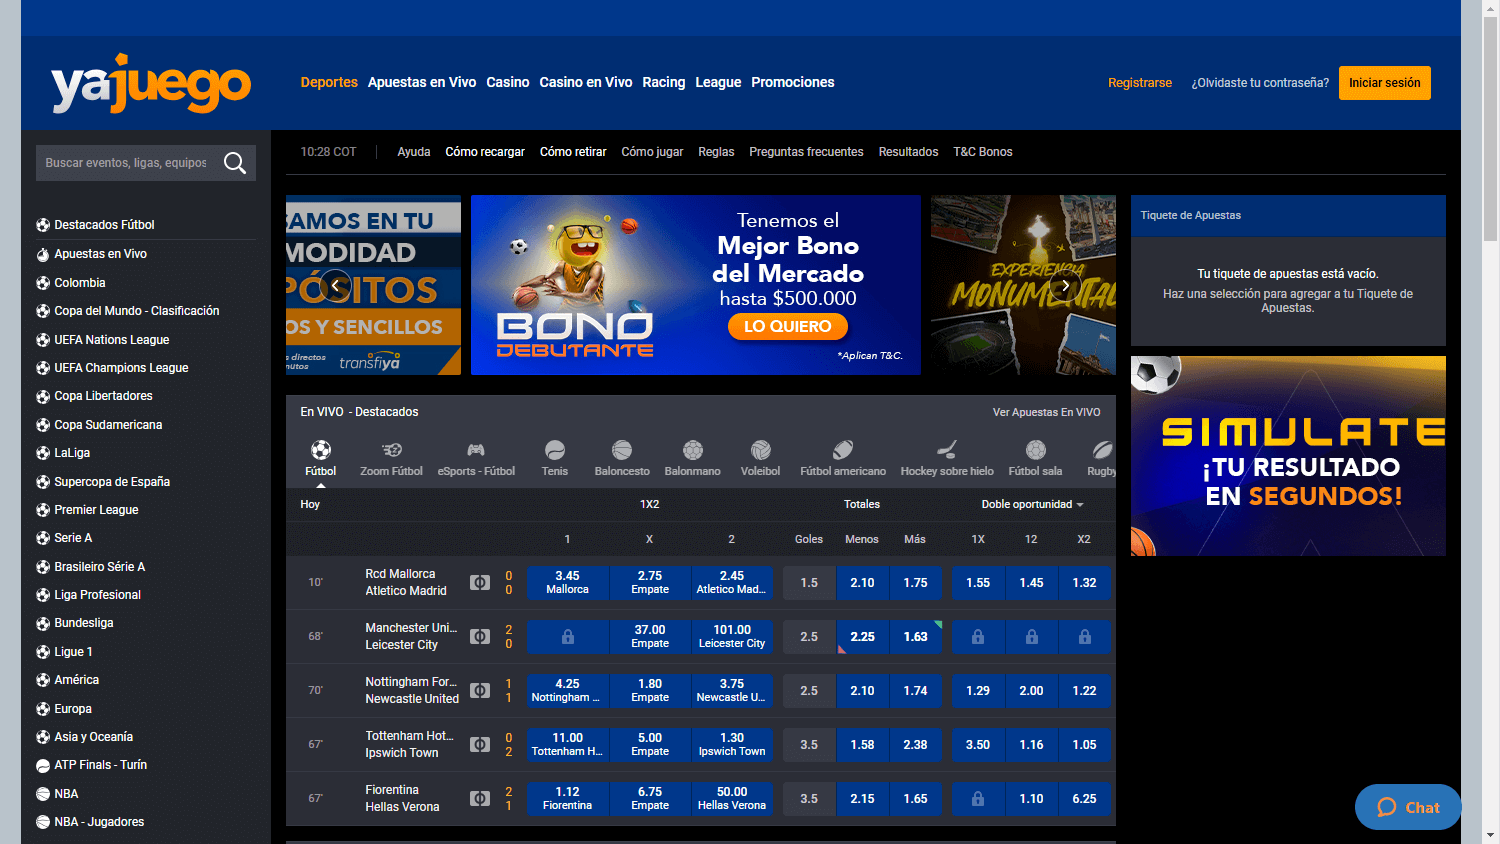This screenshot has height=844, width=1500.
Task: Select the Fútbol sala icon
Action: click(1036, 450)
